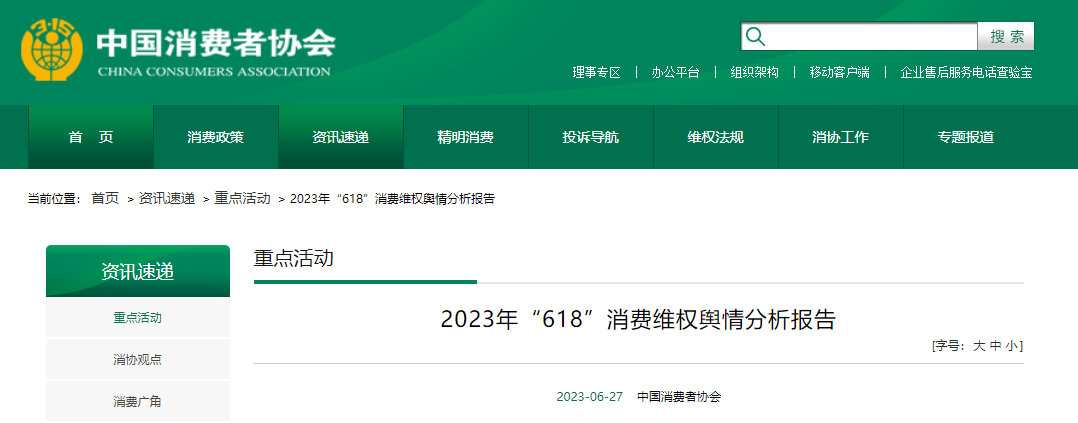Click the 中国消费者协会 header title text
1078x423 pixels.
pyautogui.click(x=215, y=43)
